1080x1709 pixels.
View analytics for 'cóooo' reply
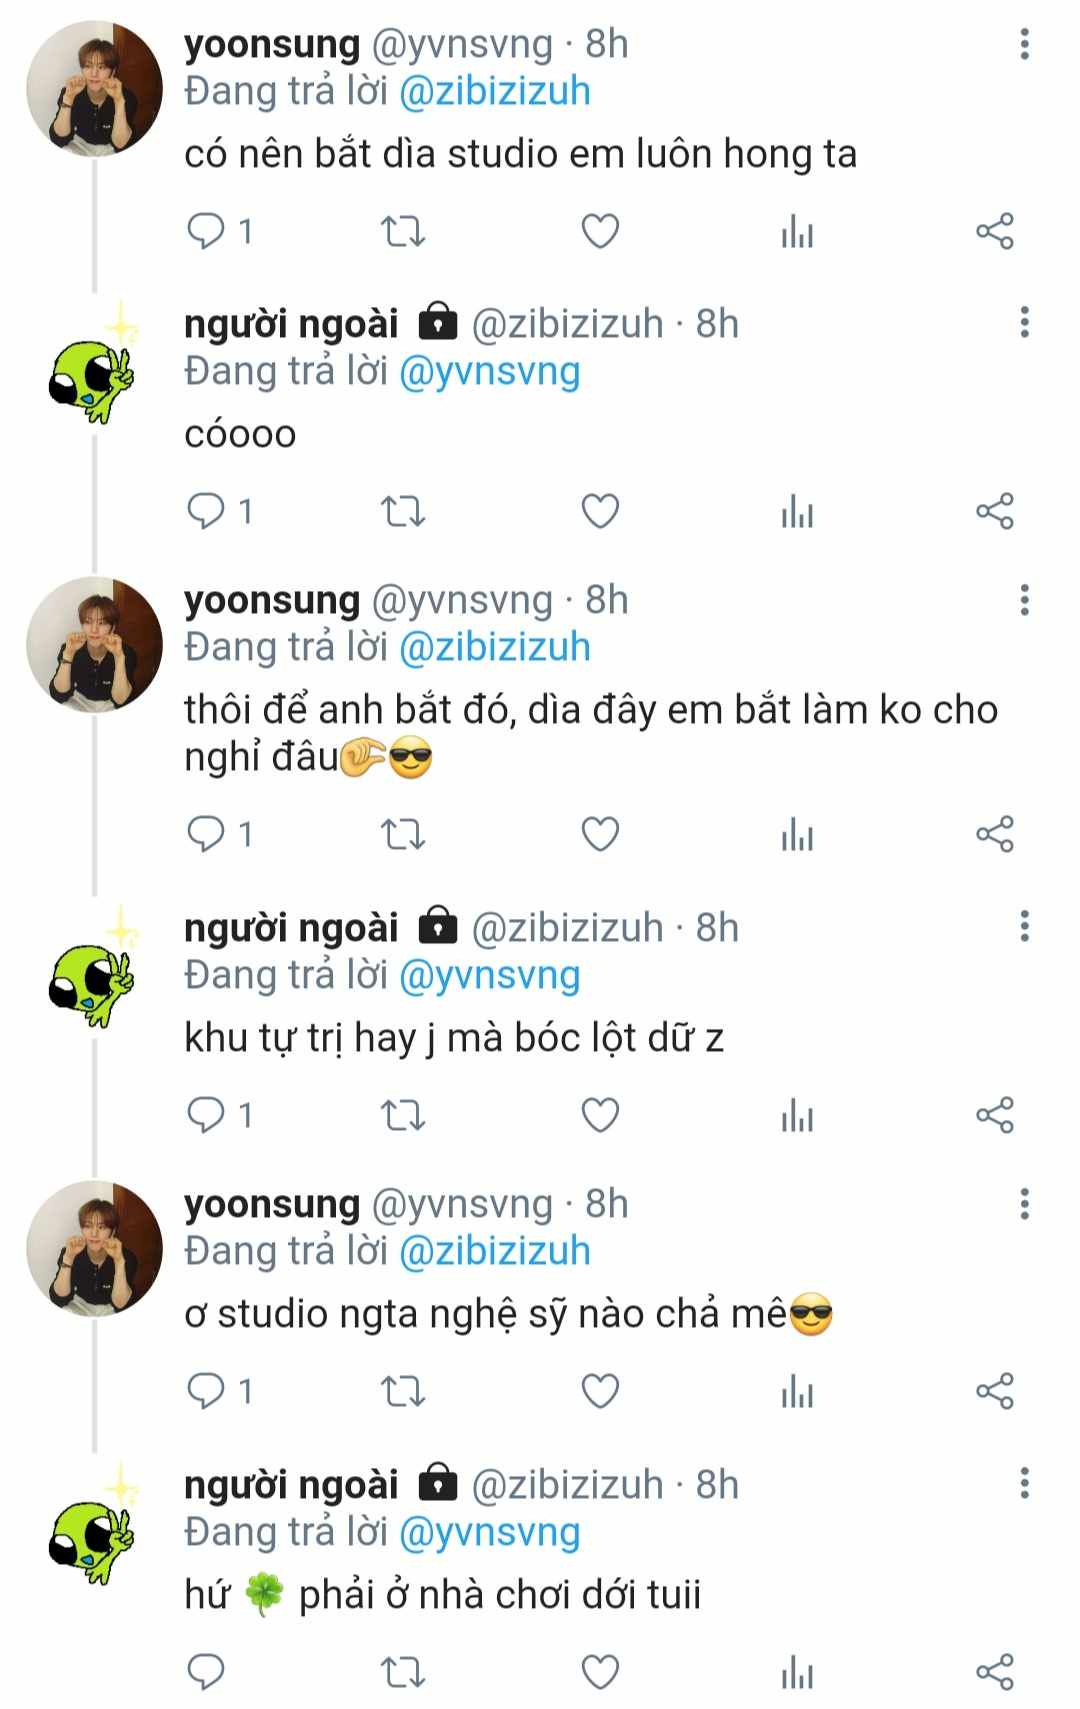coord(797,512)
